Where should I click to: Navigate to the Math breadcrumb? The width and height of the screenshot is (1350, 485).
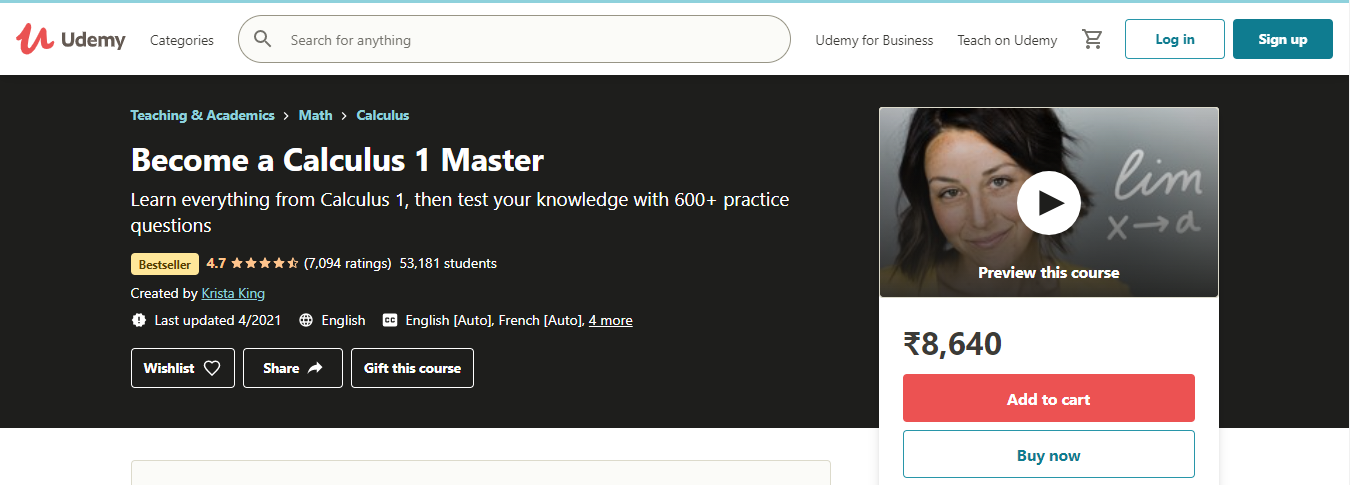tap(316, 115)
